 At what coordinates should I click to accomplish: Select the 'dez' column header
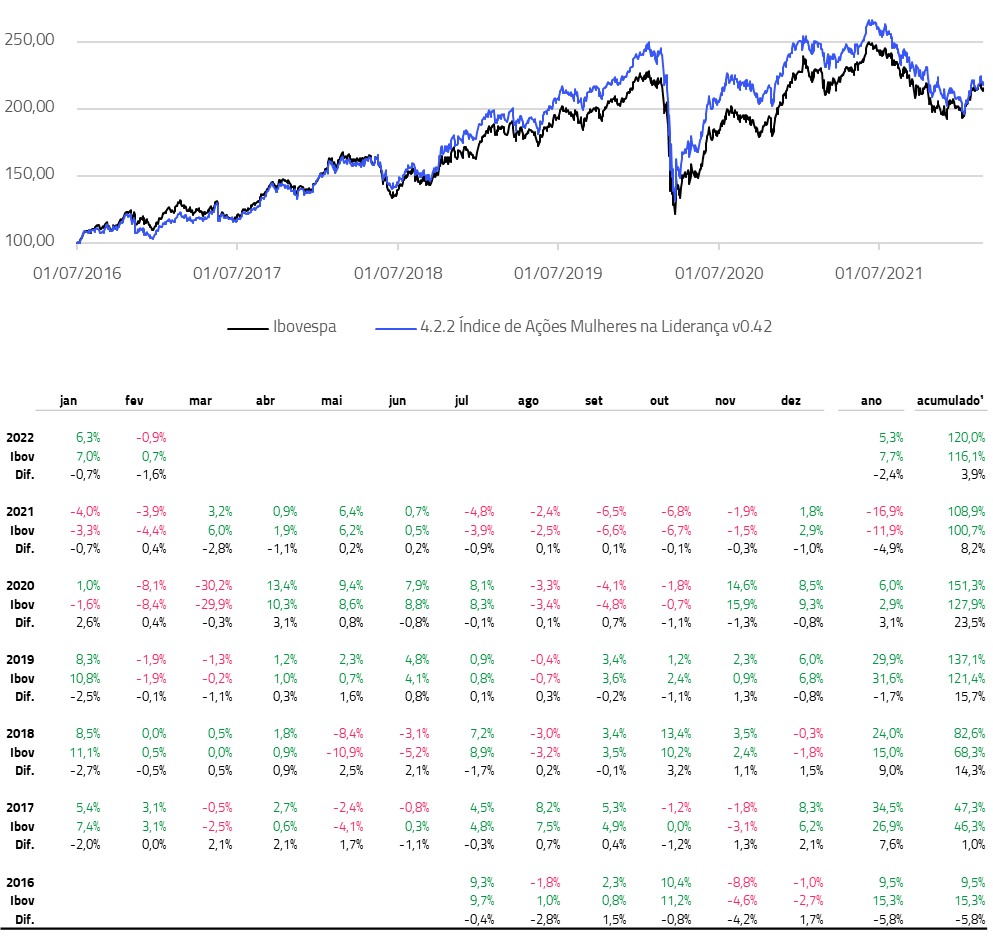(791, 400)
